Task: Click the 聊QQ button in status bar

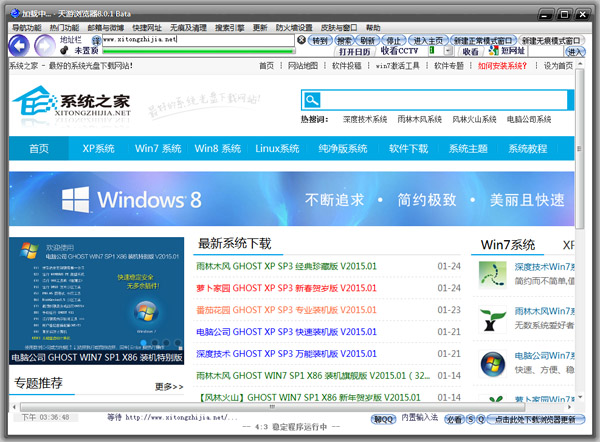Action: (382, 418)
